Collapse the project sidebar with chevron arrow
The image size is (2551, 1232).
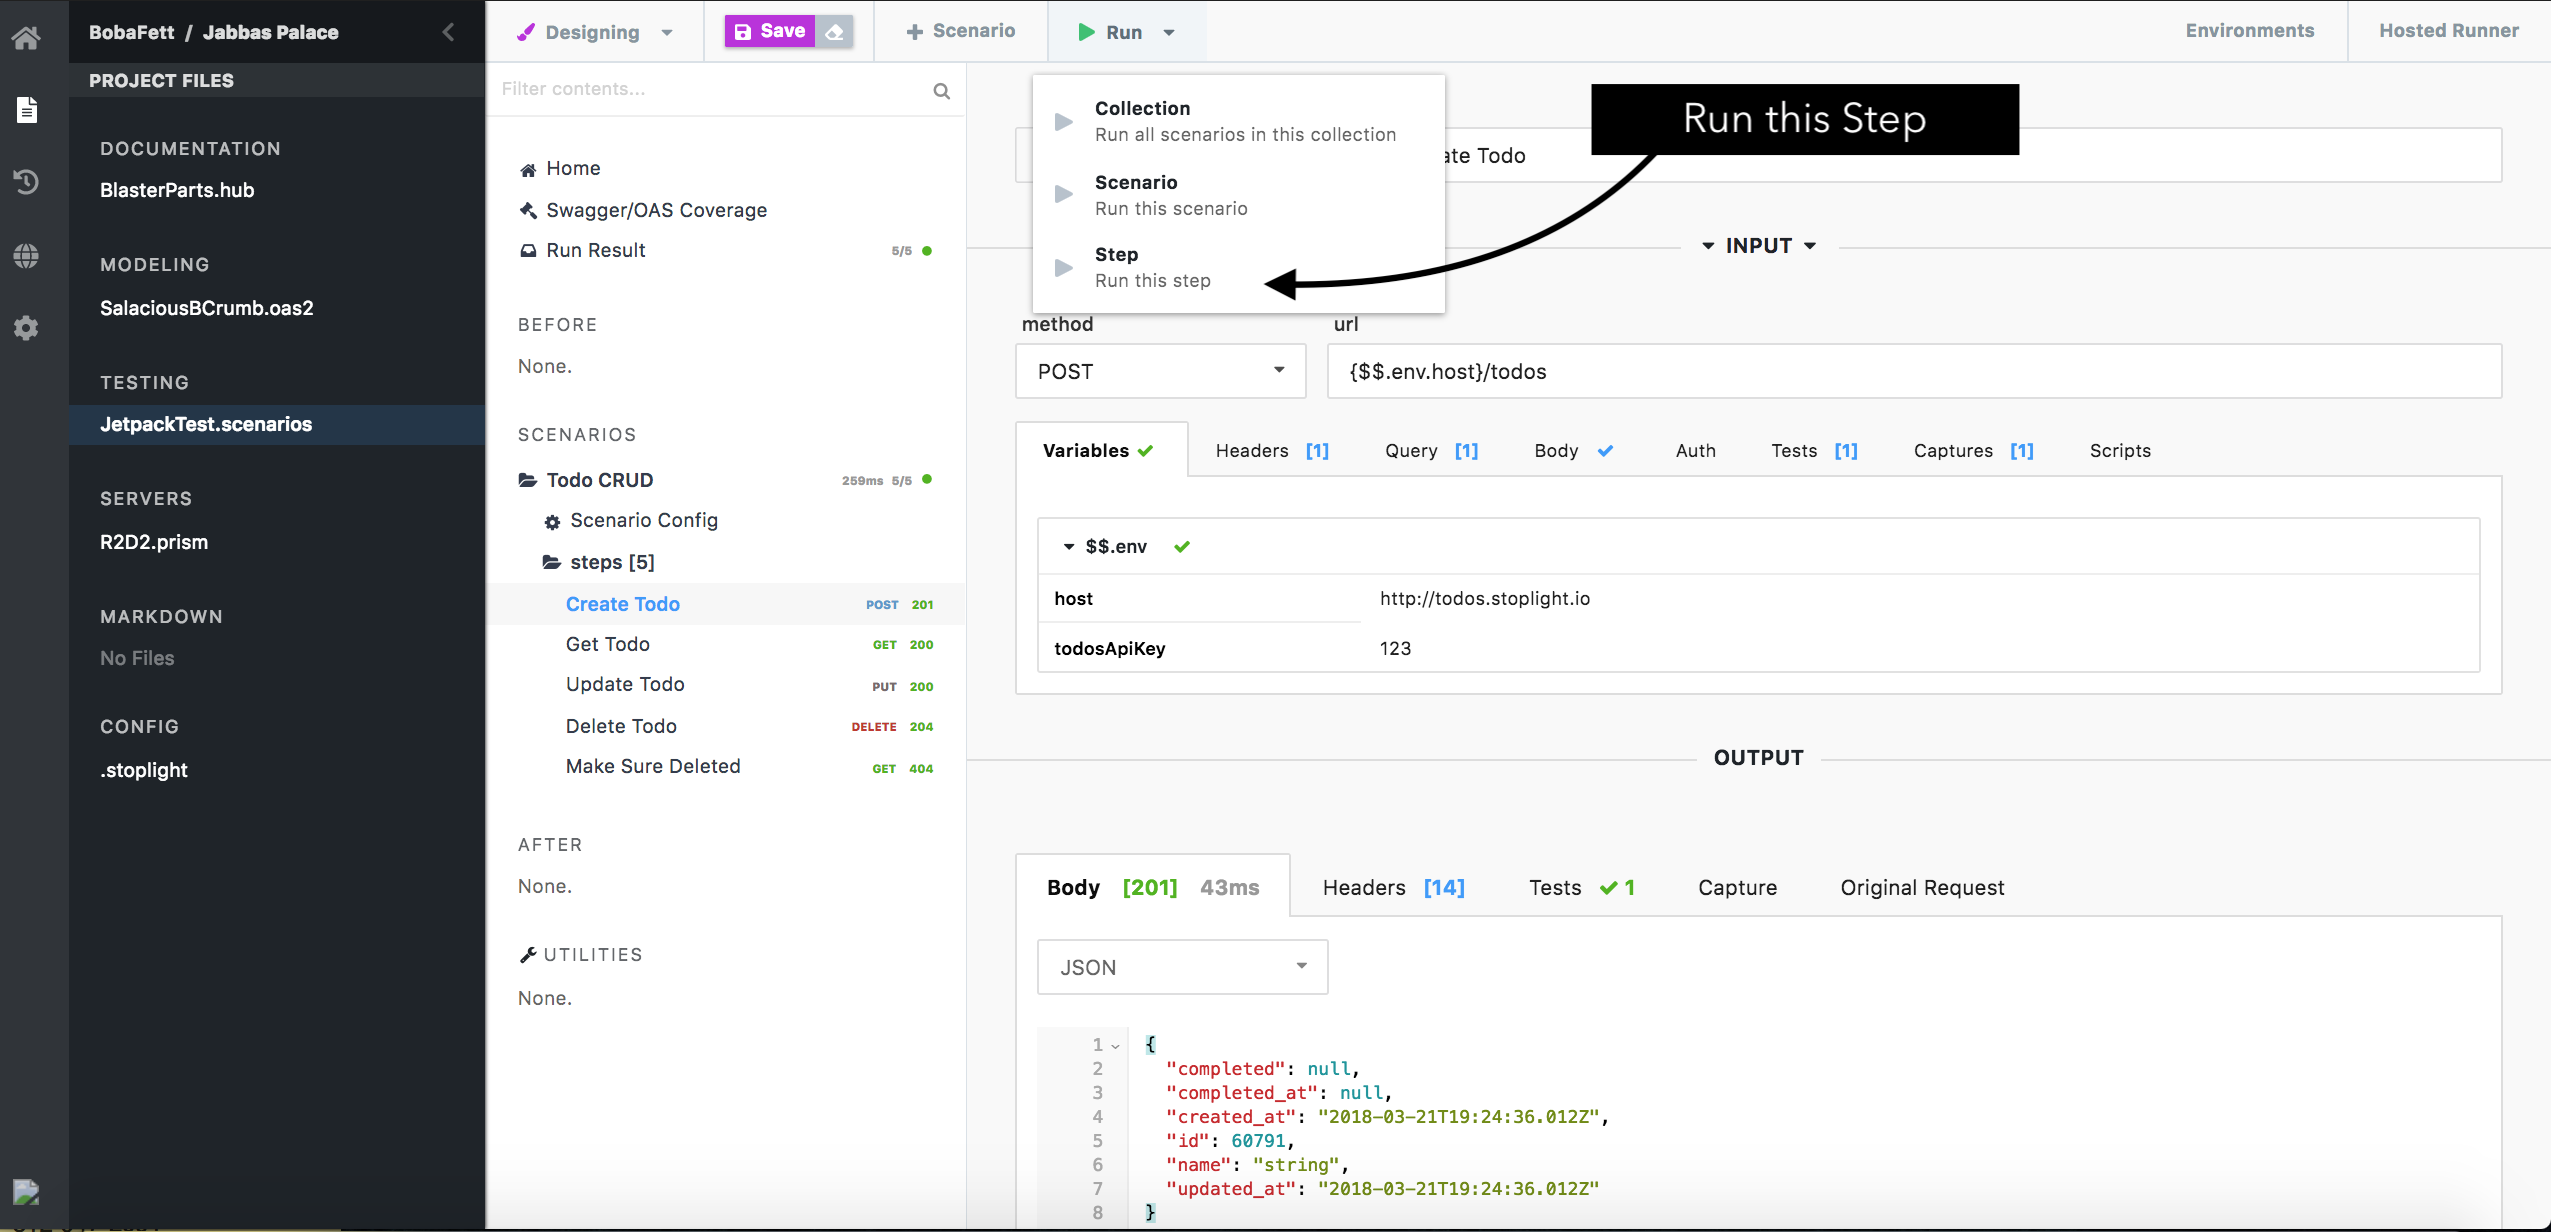coord(449,32)
